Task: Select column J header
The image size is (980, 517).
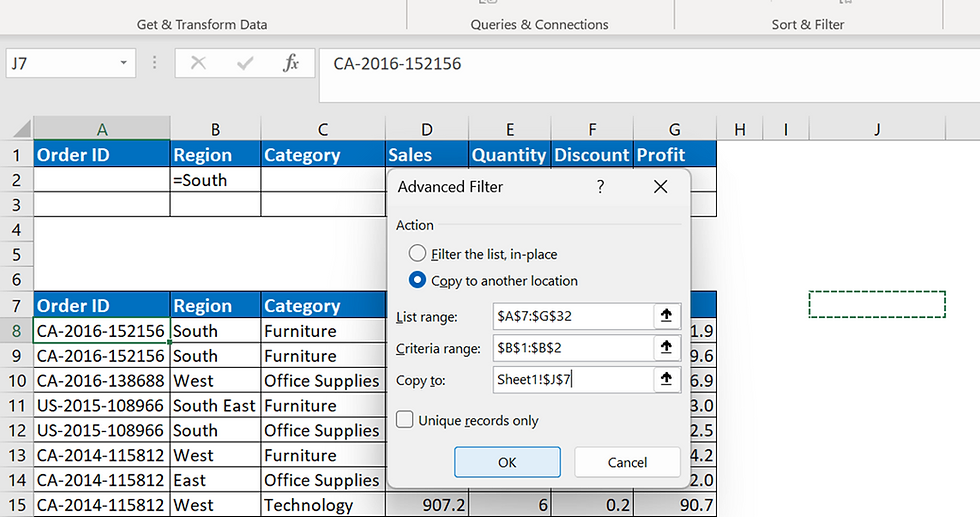Action: [x=876, y=129]
